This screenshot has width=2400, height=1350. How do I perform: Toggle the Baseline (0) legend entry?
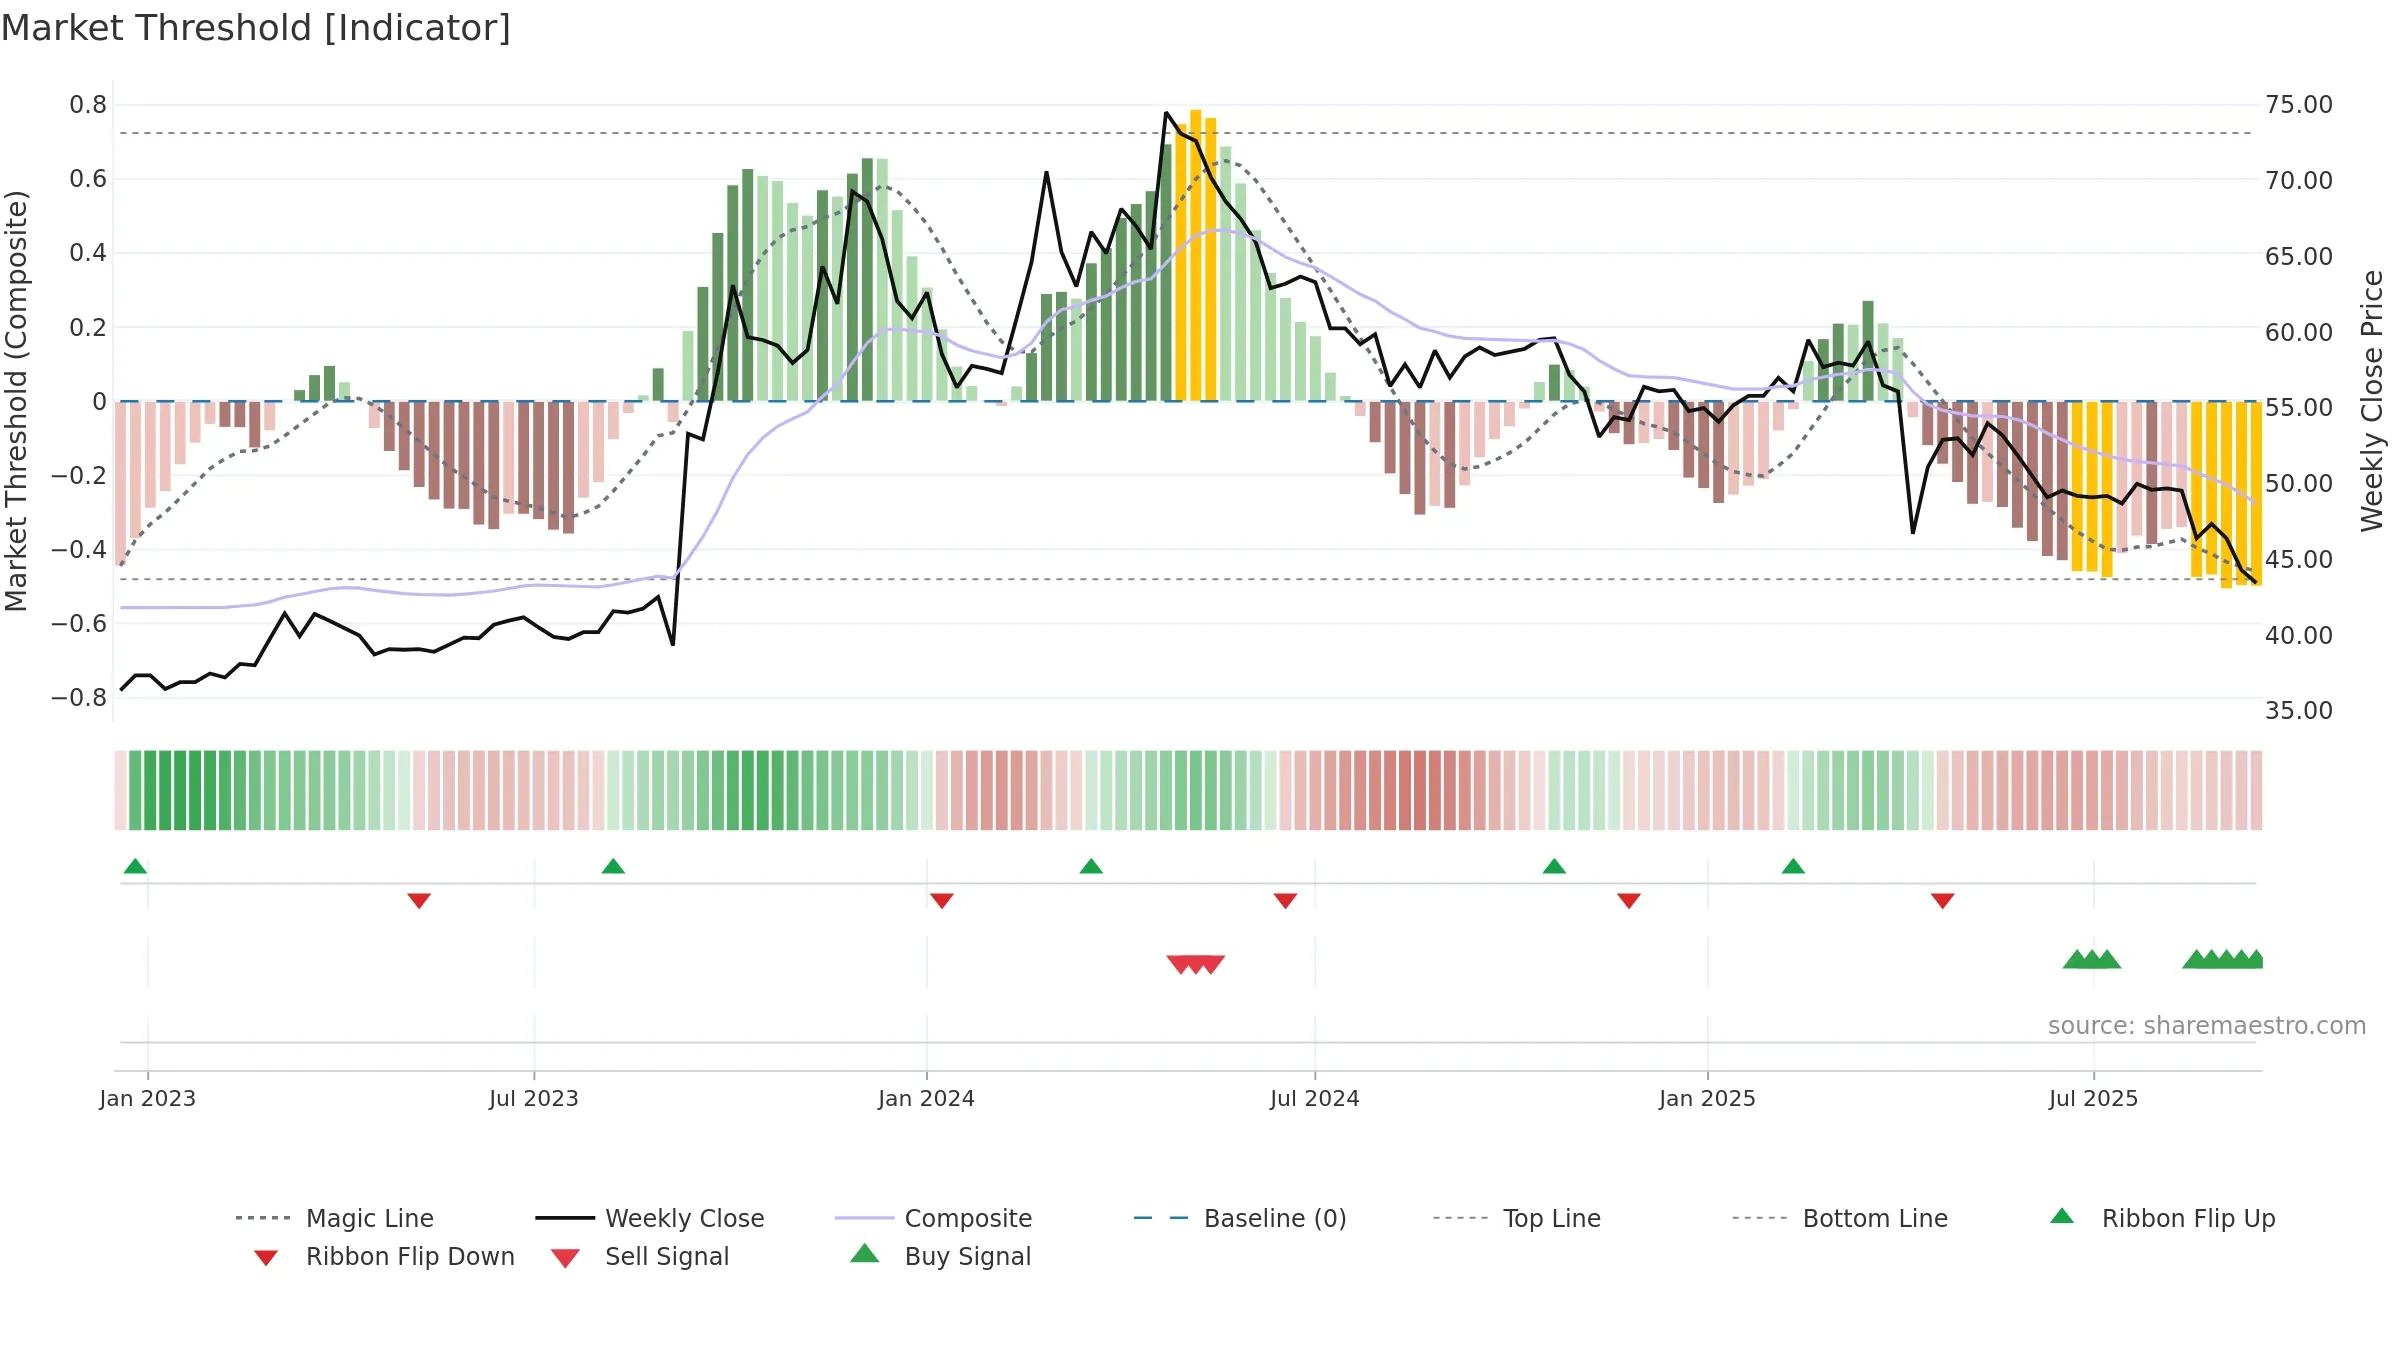1240,1218
